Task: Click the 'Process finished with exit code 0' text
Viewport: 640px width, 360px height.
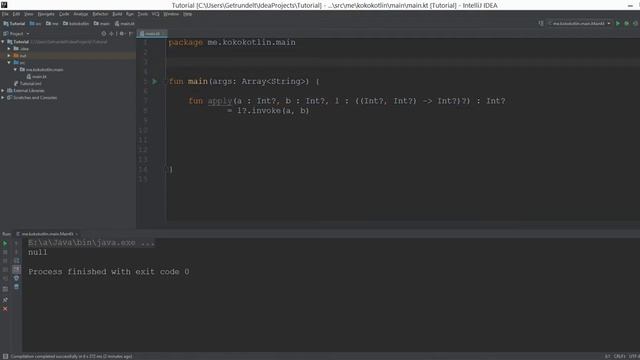Action: pyautogui.click(x=109, y=272)
